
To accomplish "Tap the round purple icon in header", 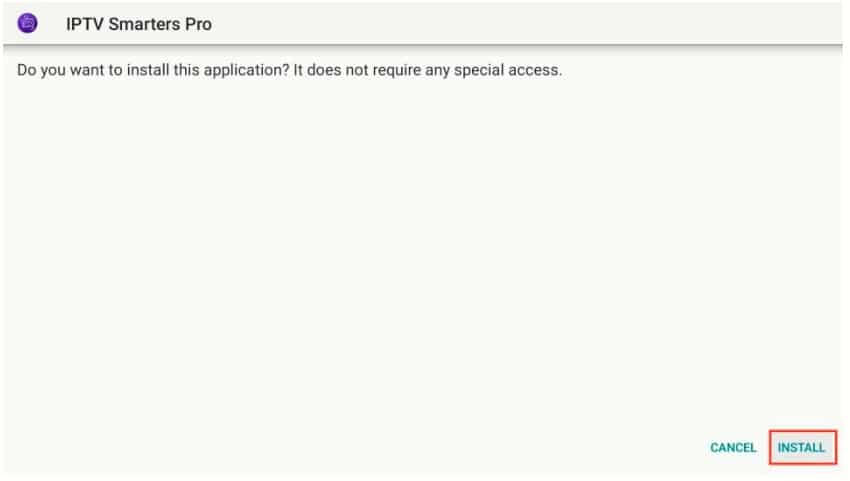I will click(x=27, y=23).
